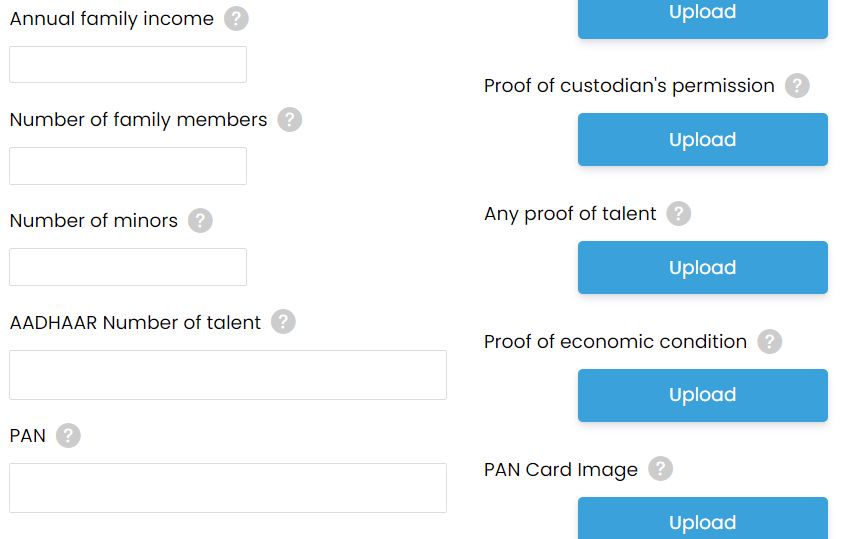Open help for Proof of economic condition
The width and height of the screenshot is (841, 539).
pyautogui.click(x=770, y=342)
